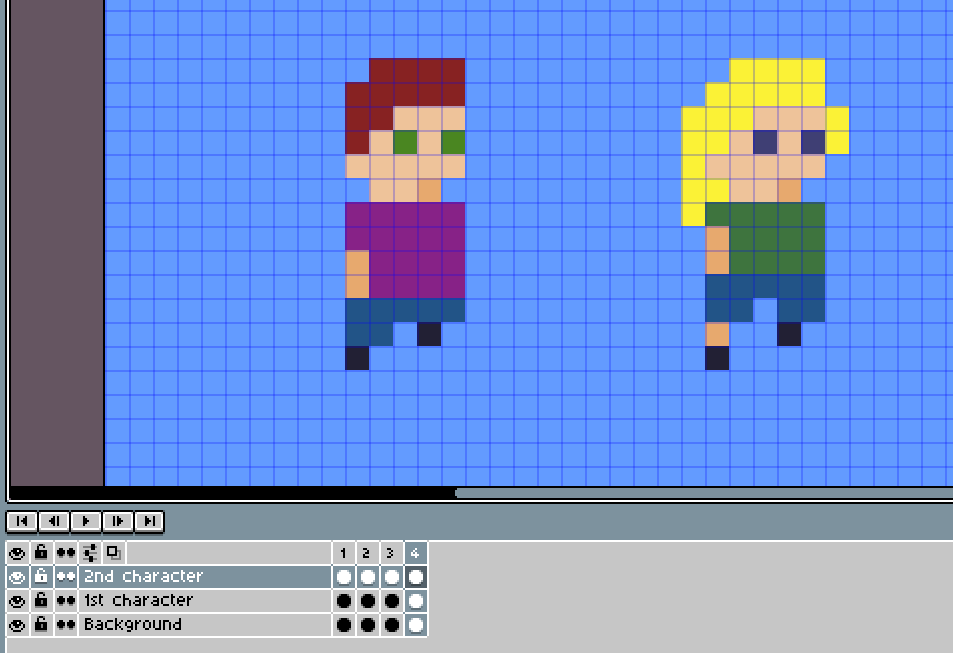
Task: Select Background cel at frame 2
Action: click(368, 624)
